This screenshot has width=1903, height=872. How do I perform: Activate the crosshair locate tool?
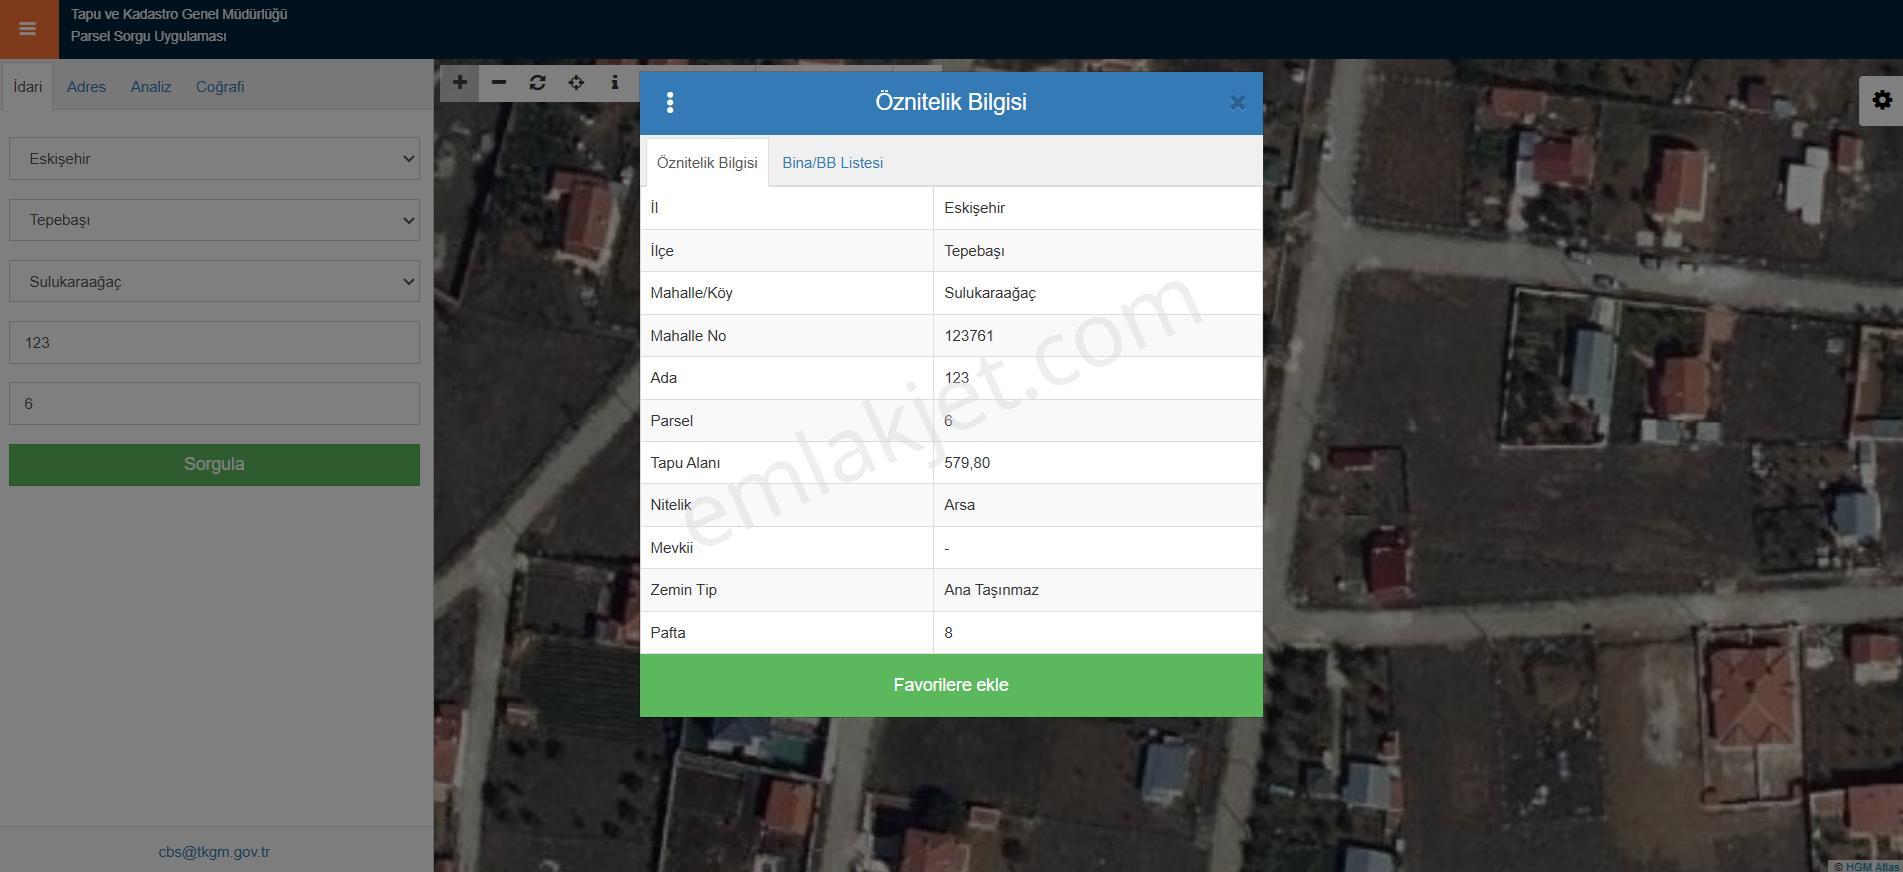[x=576, y=83]
